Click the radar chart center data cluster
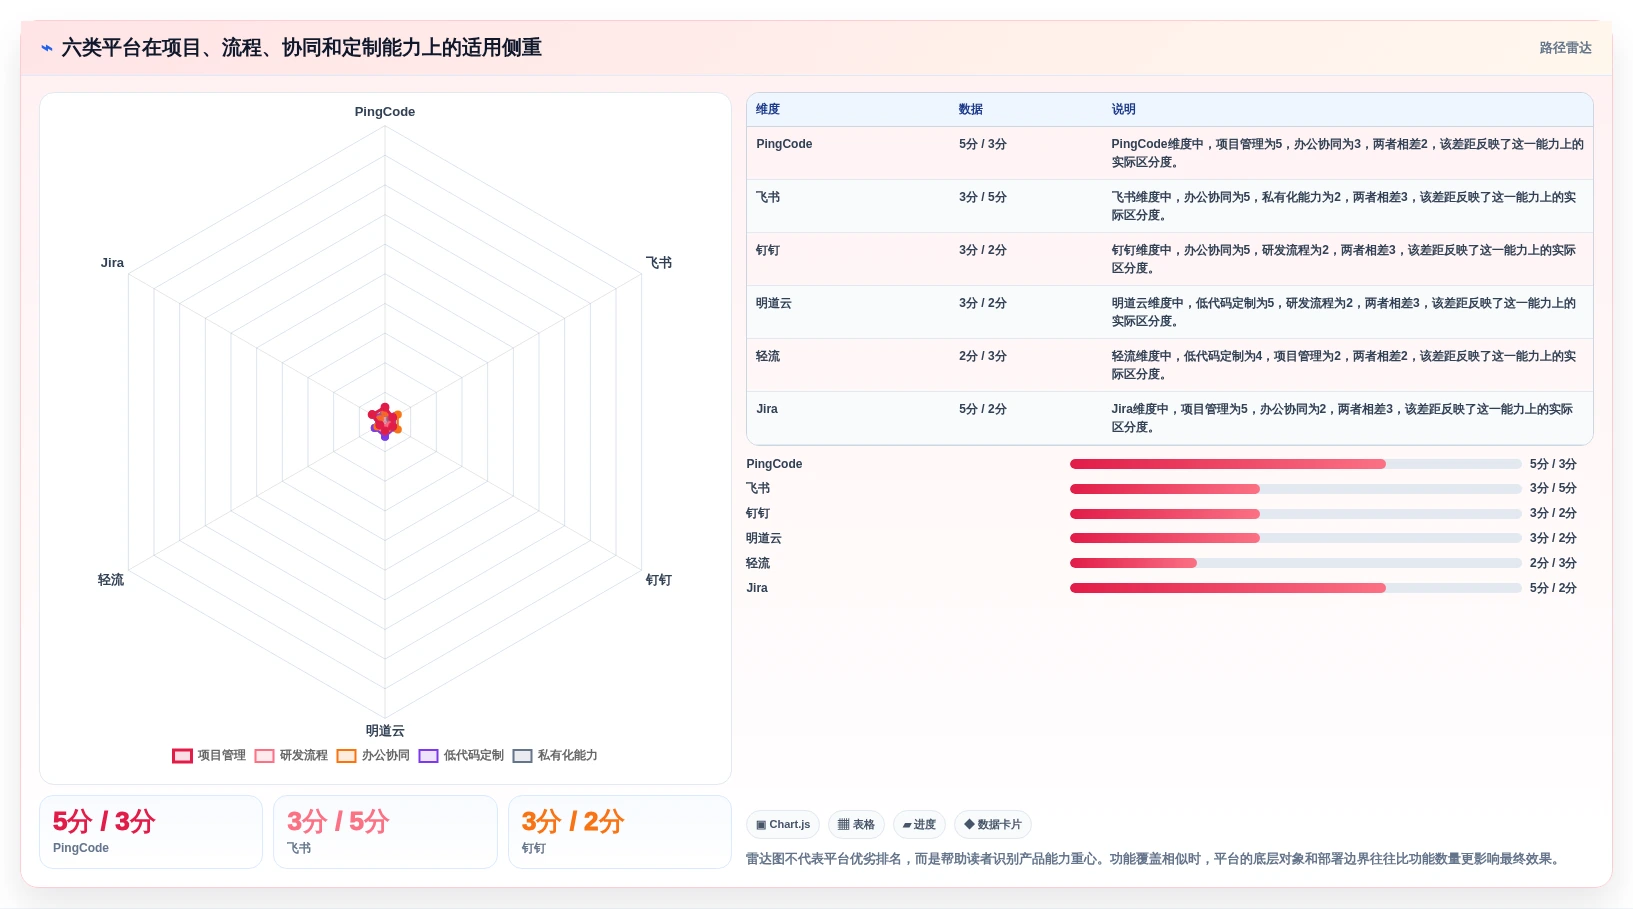 (385, 422)
